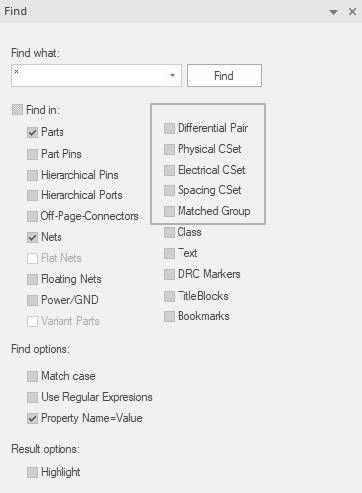
Task: Close the Find panel
Action: (x=352, y=12)
